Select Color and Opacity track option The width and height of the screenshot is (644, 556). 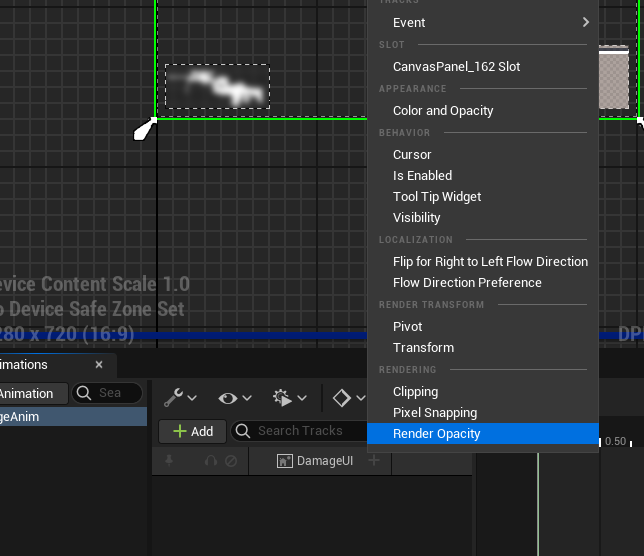click(483, 110)
